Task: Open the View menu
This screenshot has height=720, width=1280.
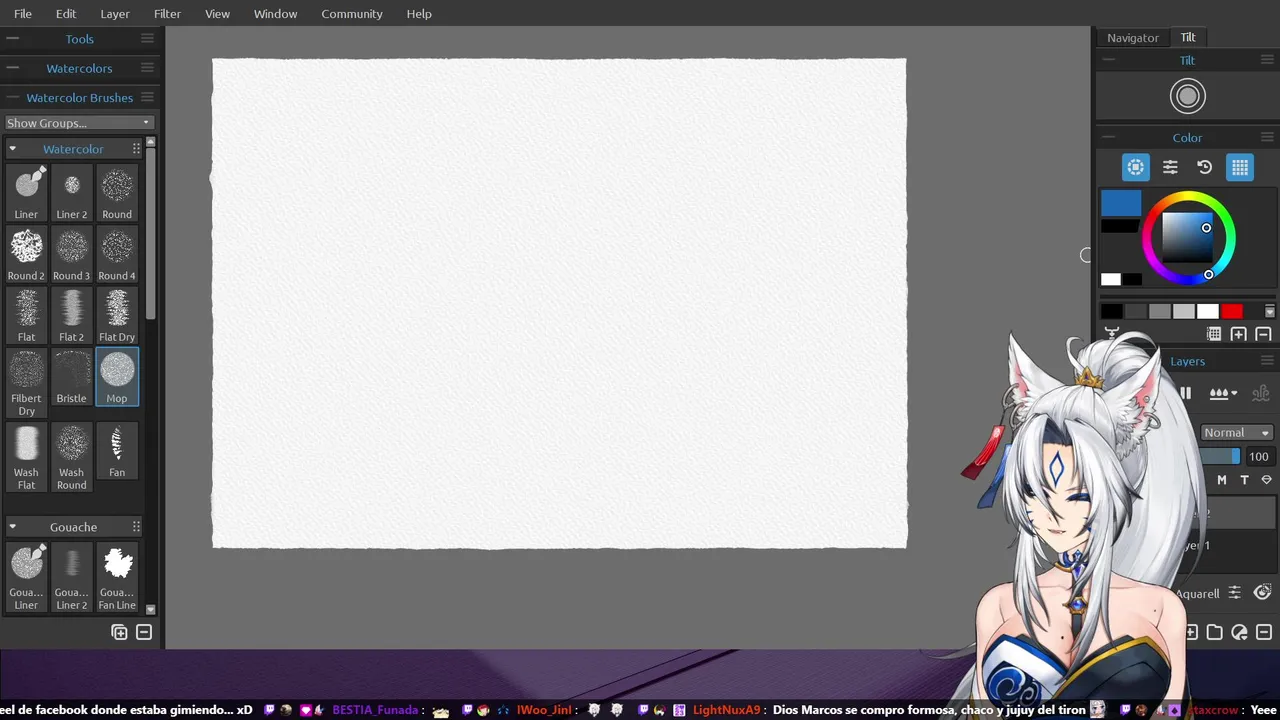Action: 217,13
